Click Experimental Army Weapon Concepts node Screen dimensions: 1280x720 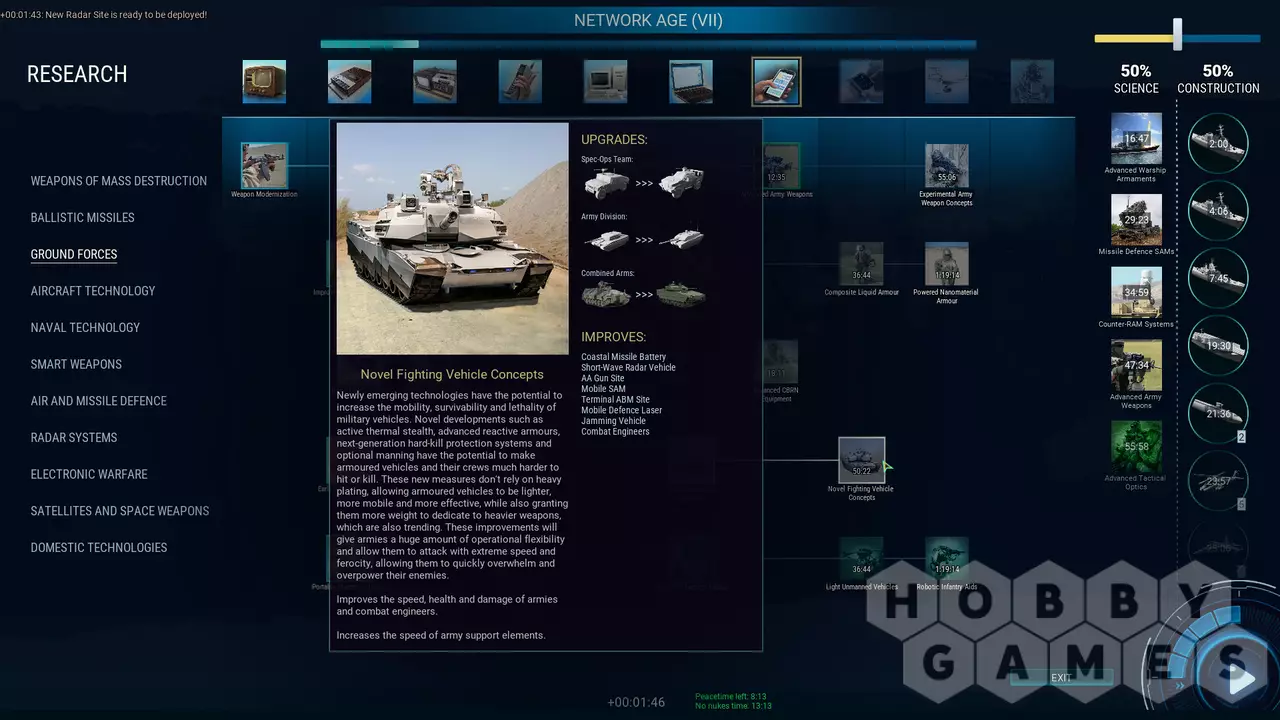tap(946, 167)
